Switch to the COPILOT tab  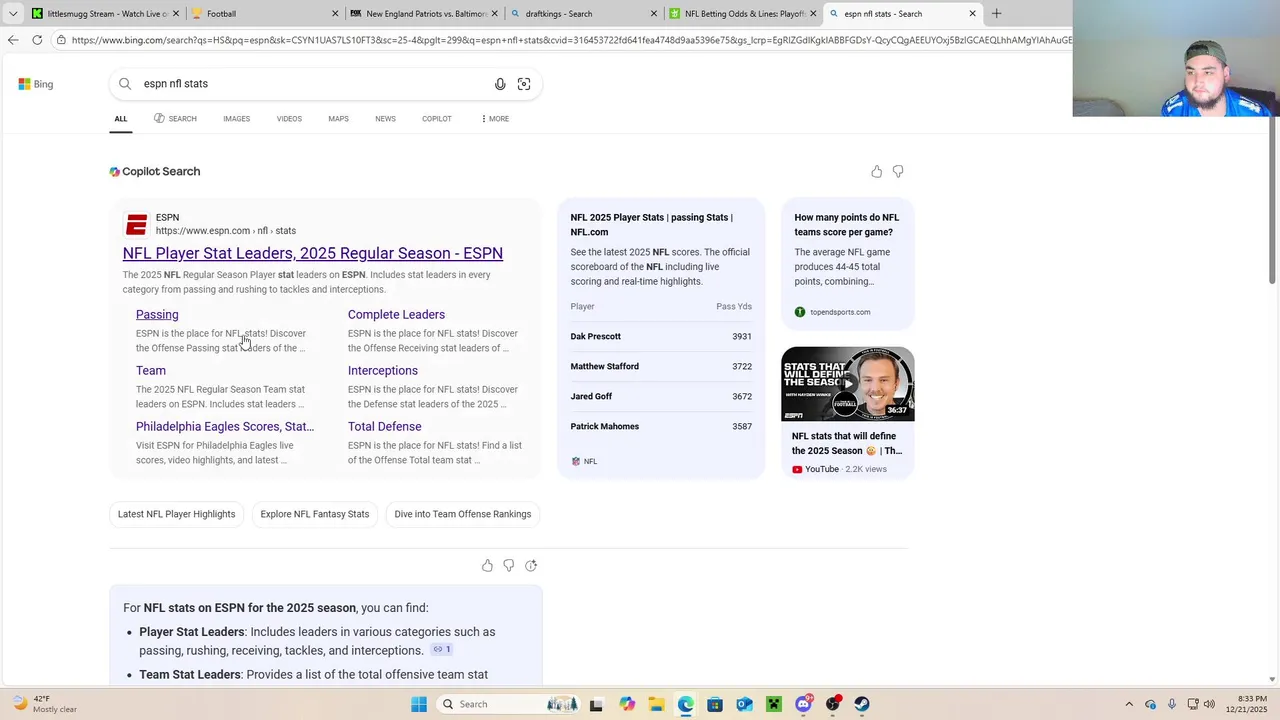point(437,119)
